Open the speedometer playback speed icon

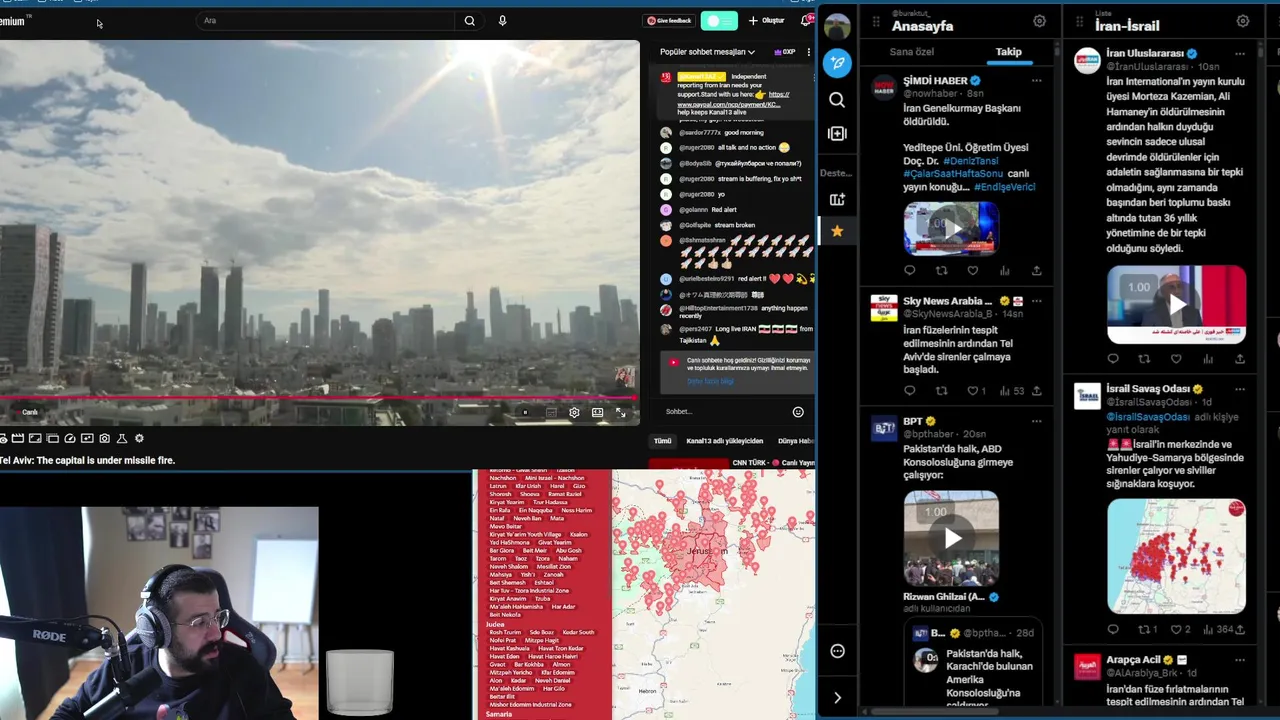(70, 438)
